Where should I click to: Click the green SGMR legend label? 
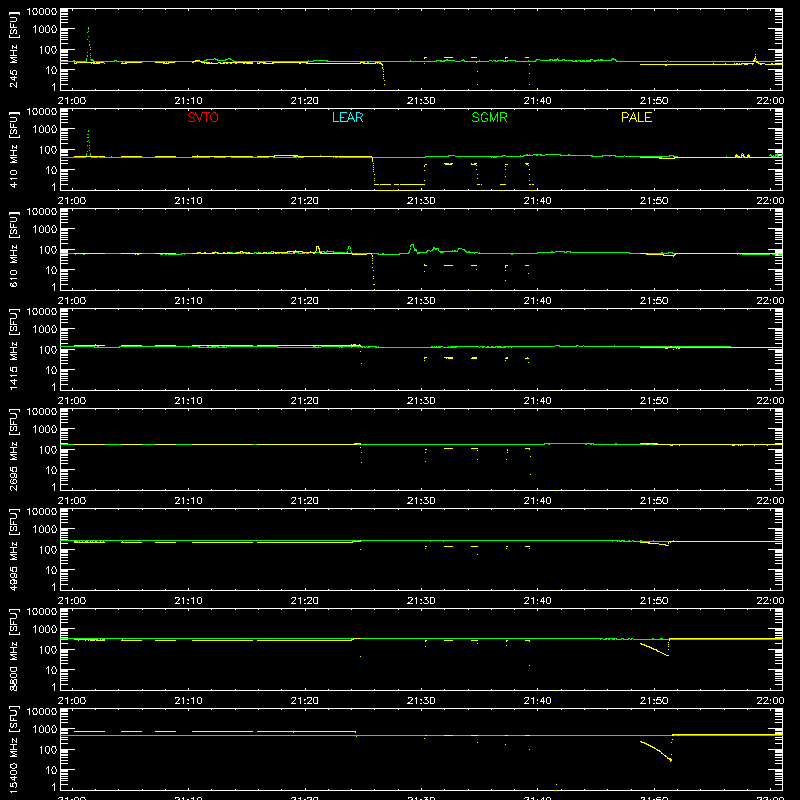(489, 117)
